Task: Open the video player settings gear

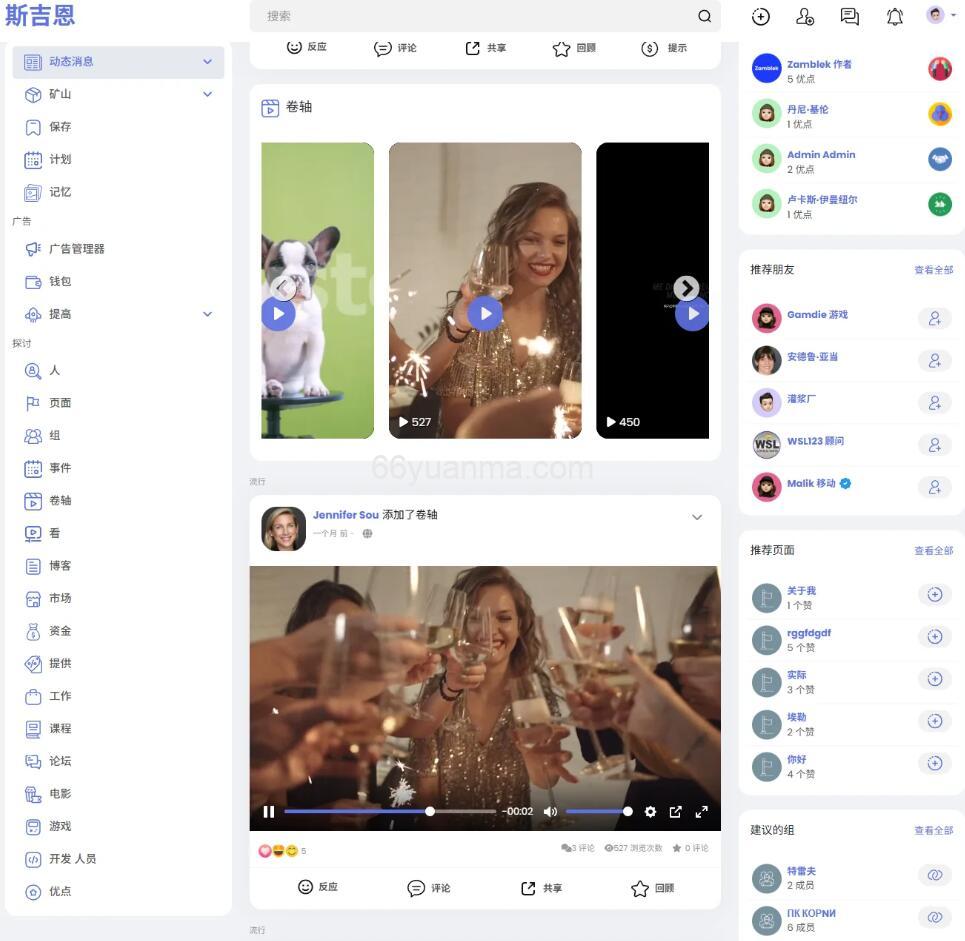Action: click(x=650, y=811)
